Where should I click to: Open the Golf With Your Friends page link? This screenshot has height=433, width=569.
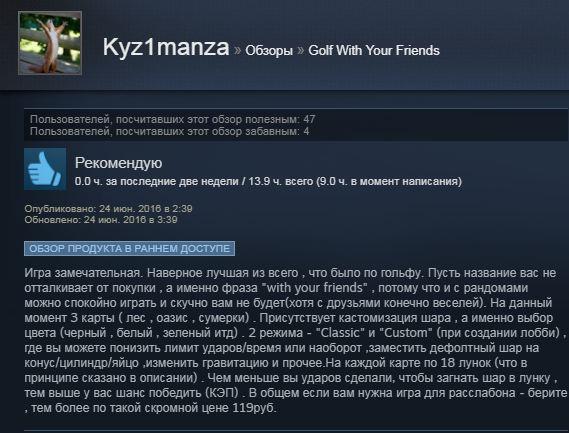[374, 50]
